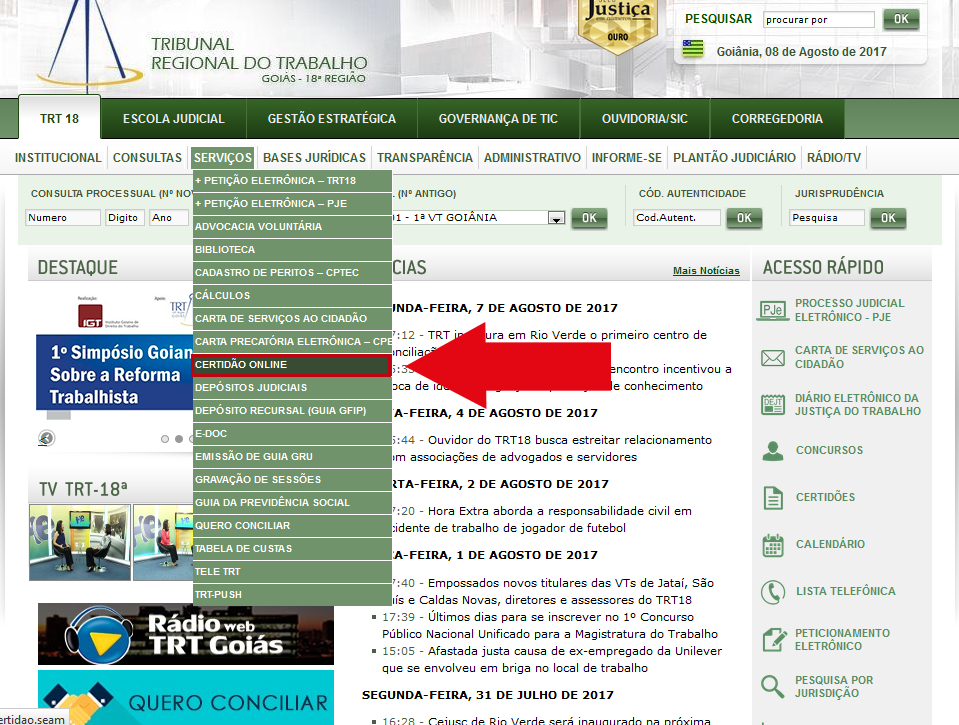Switch to the Escola Judicial tab
The image size is (959, 725).
pos(174,119)
